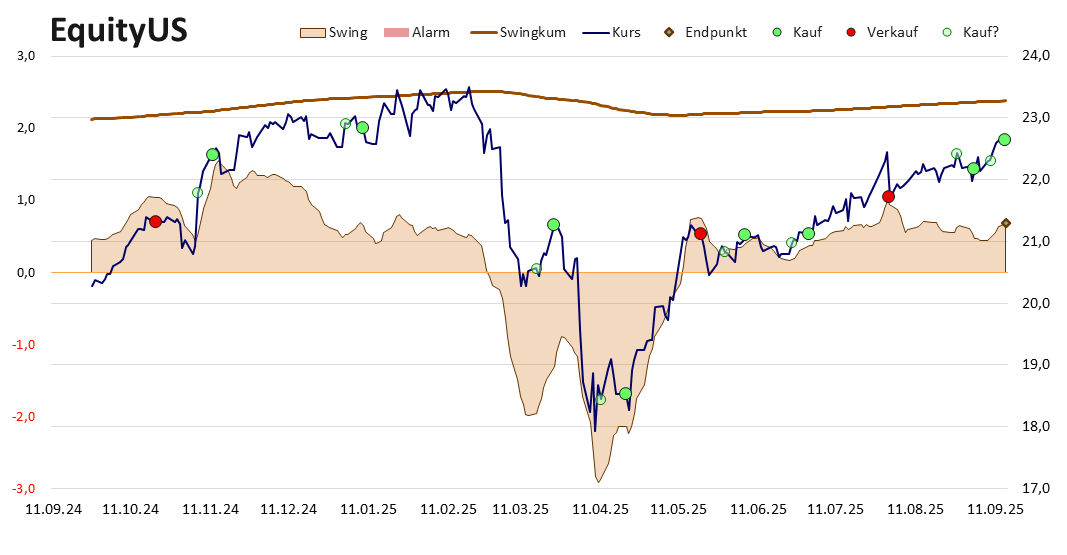Click the red Verkauf marker near 11.08.25
Screen dimensions: 1067x555
tap(888, 197)
